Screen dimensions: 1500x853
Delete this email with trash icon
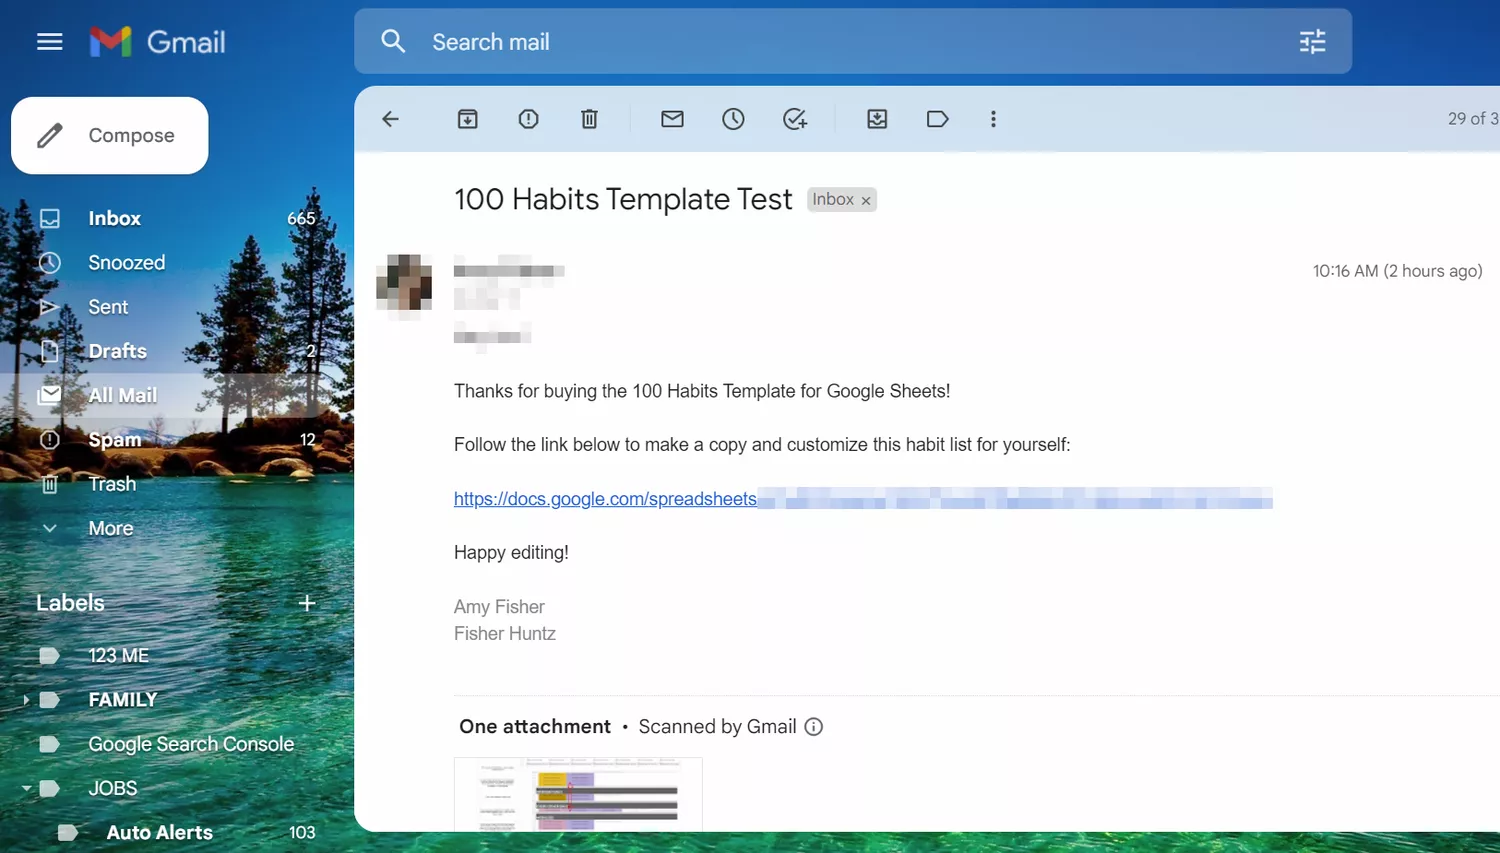click(589, 119)
